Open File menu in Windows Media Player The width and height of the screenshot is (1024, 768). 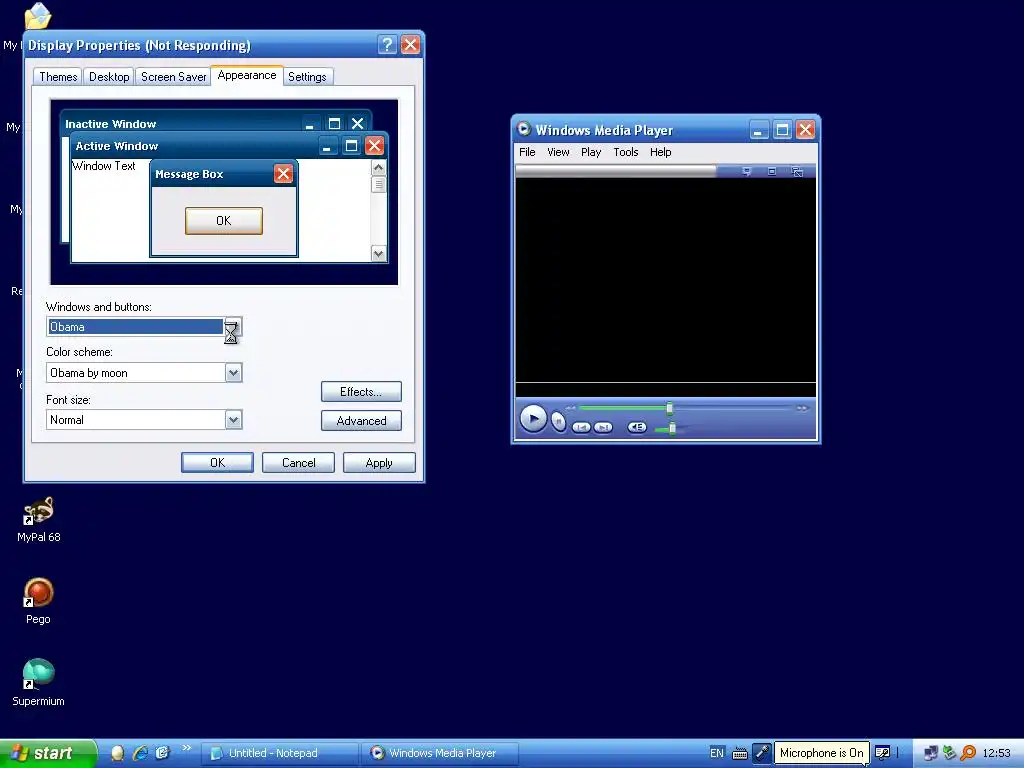527,152
